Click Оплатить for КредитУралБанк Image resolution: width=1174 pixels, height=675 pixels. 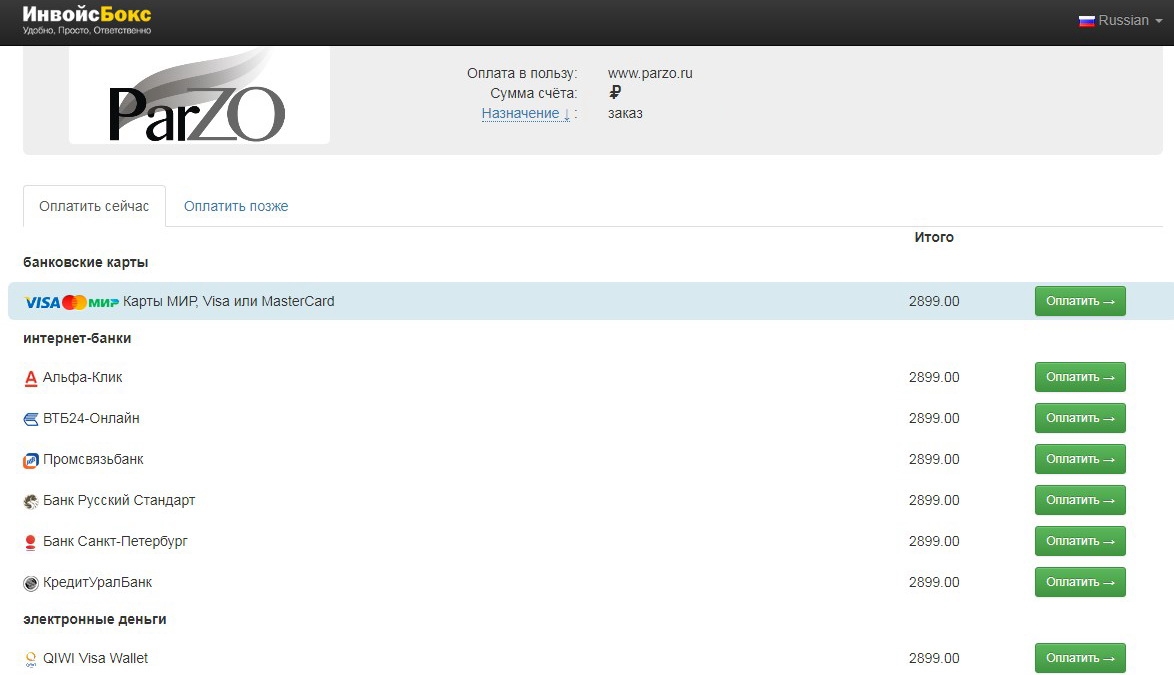coord(1080,582)
